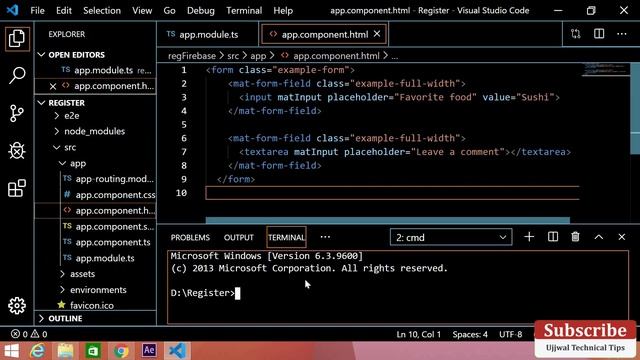The width and height of the screenshot is (640, 360).
Task: Open the View menu
Action: coord(142,11)
